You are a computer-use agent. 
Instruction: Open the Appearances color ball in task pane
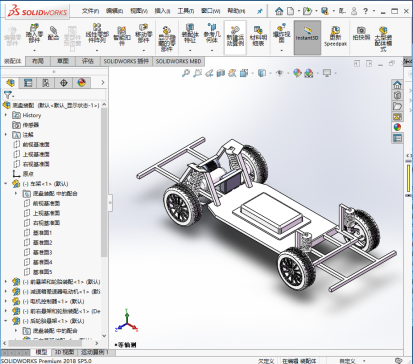pos(397,127)
